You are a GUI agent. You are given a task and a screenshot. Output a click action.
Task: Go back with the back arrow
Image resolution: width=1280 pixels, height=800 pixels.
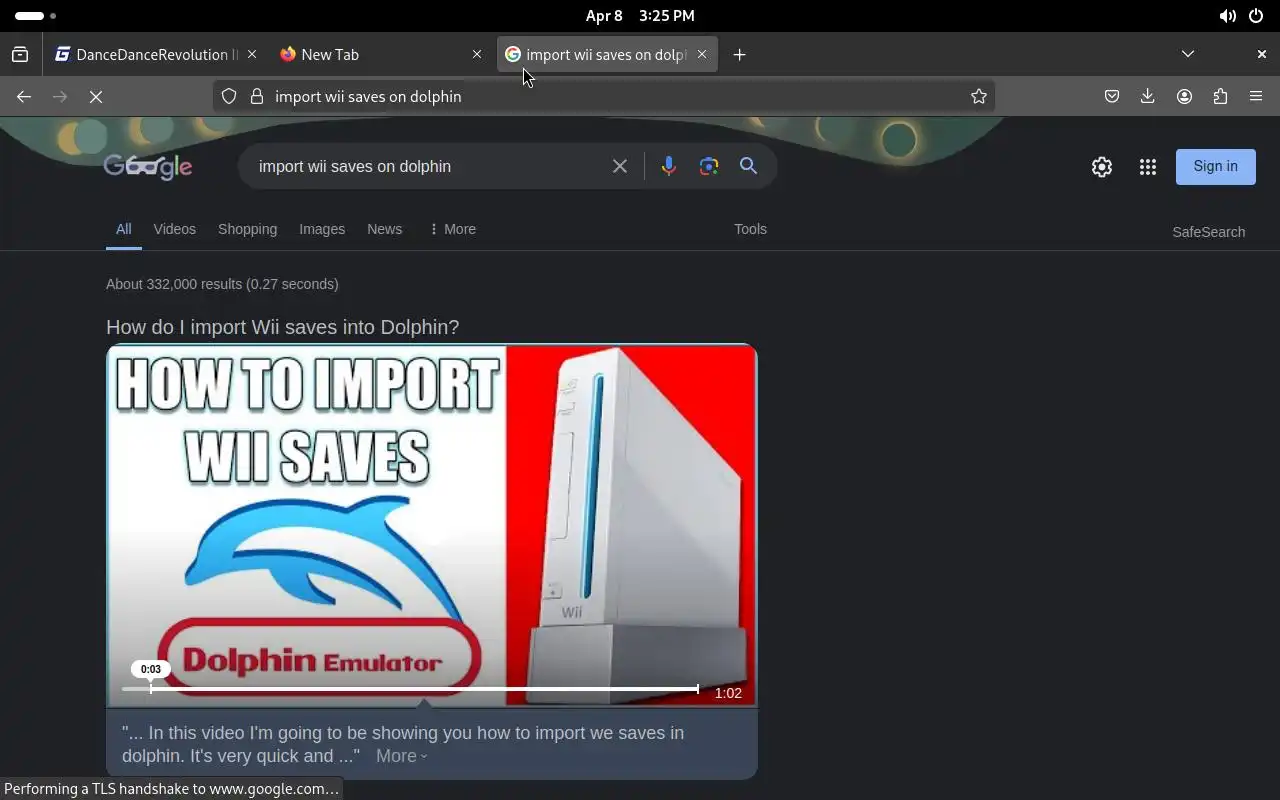pos(24,97)
